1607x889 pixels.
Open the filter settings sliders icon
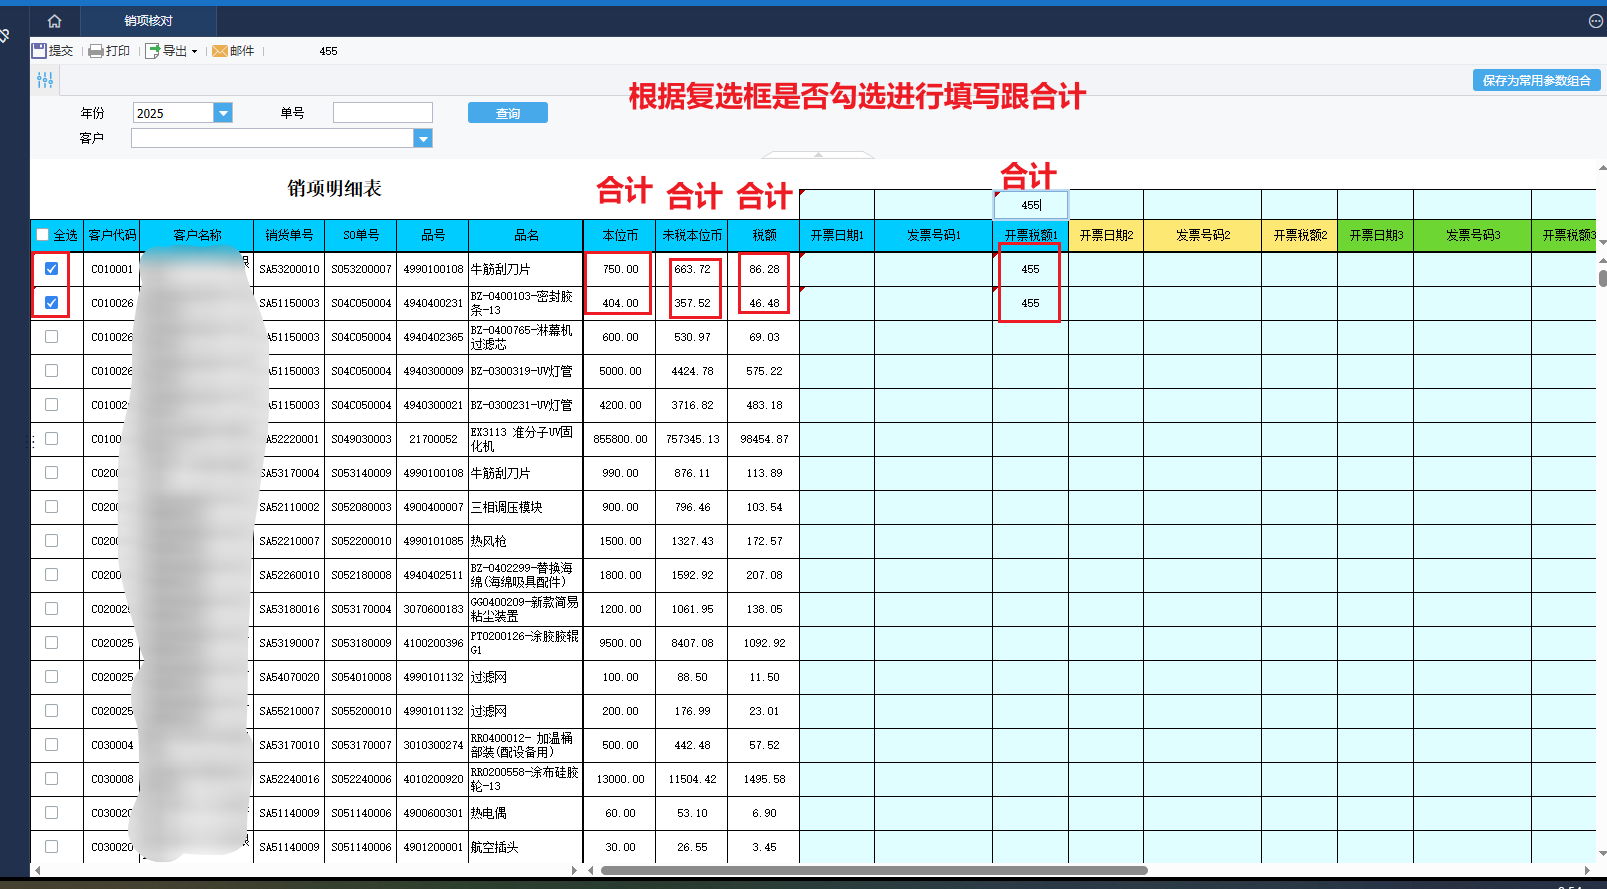click(45, 80)
